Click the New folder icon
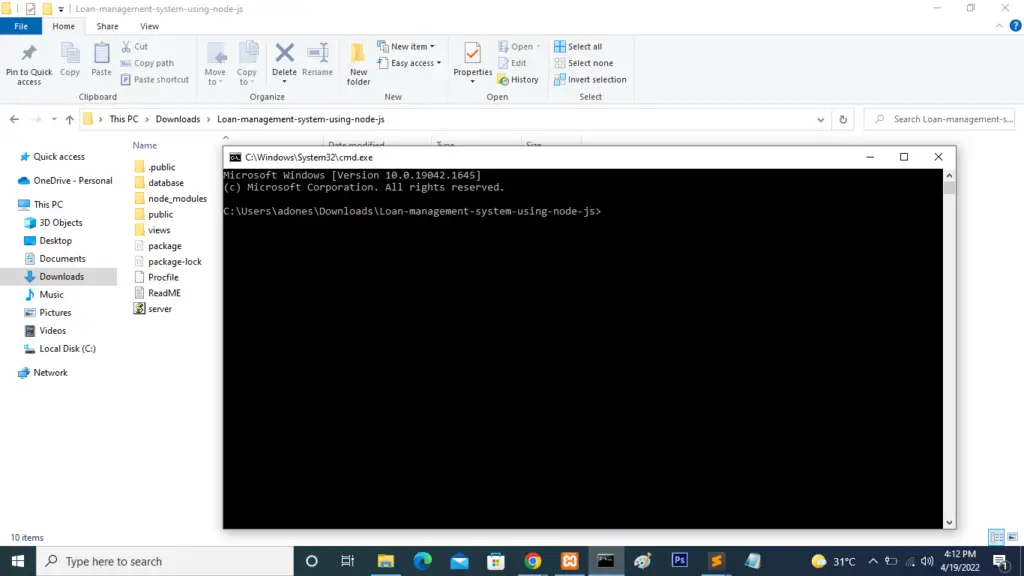 [358, 60]
